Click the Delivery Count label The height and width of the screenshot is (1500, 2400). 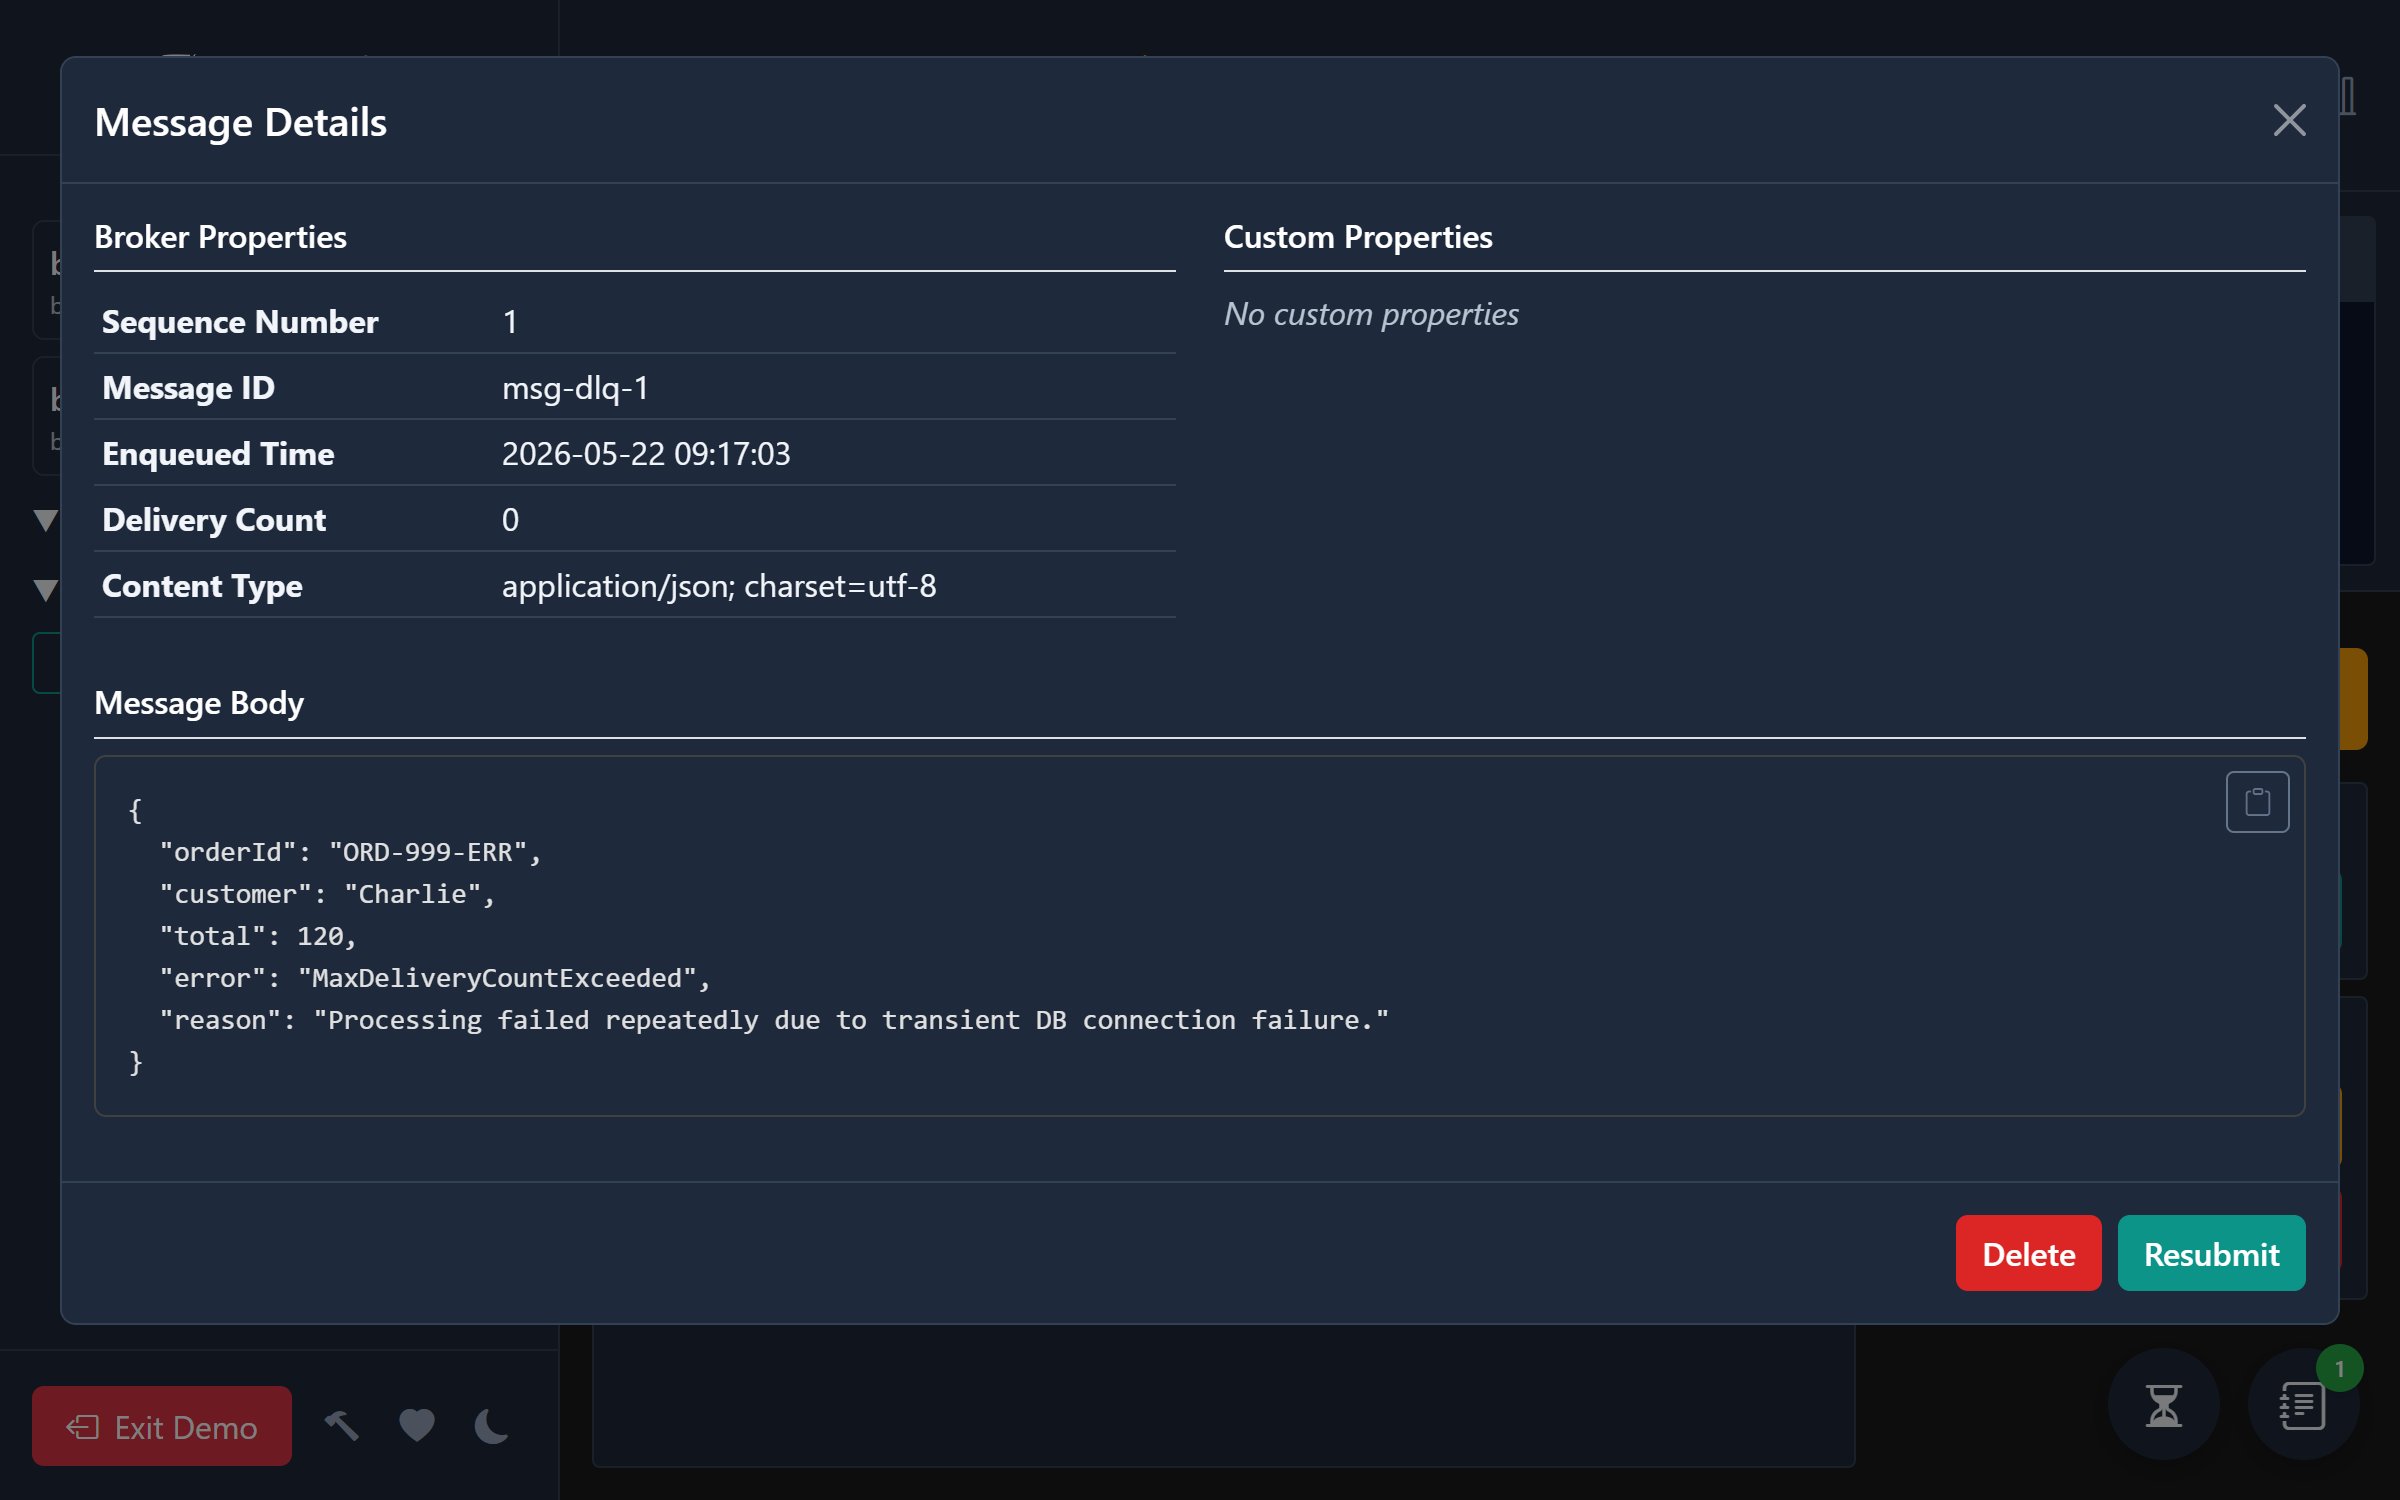(214, 520)
